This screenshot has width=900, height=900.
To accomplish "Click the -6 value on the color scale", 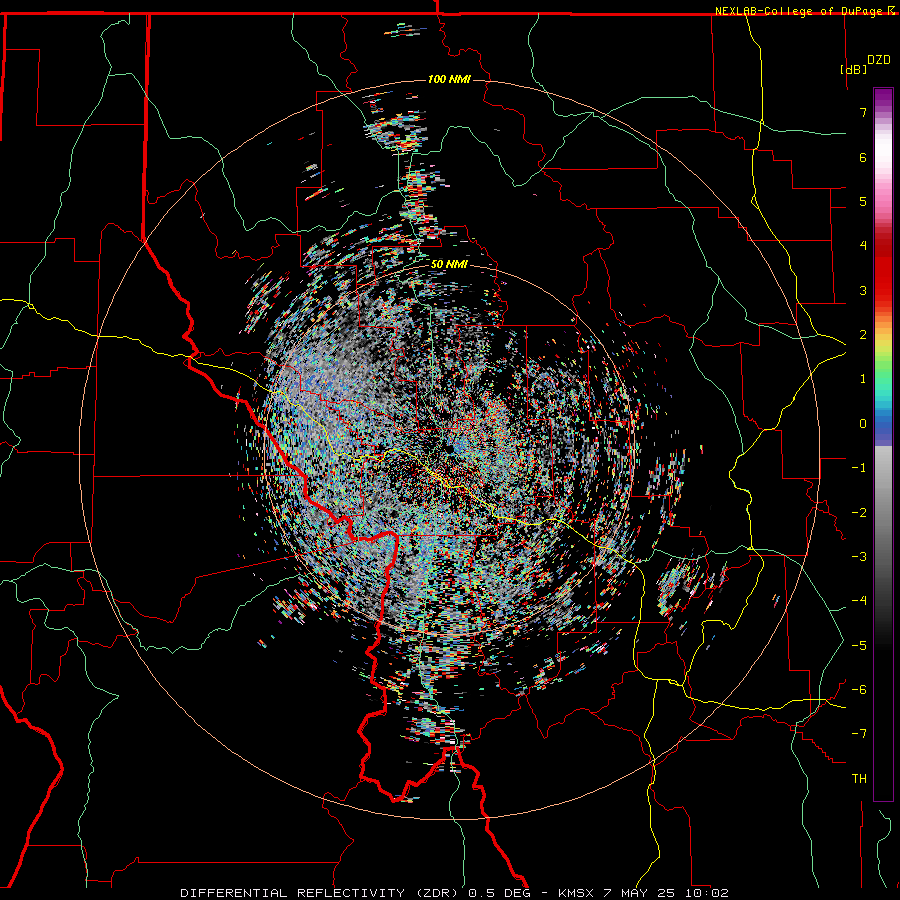I will pyautogui.click(x=859, y=690).
